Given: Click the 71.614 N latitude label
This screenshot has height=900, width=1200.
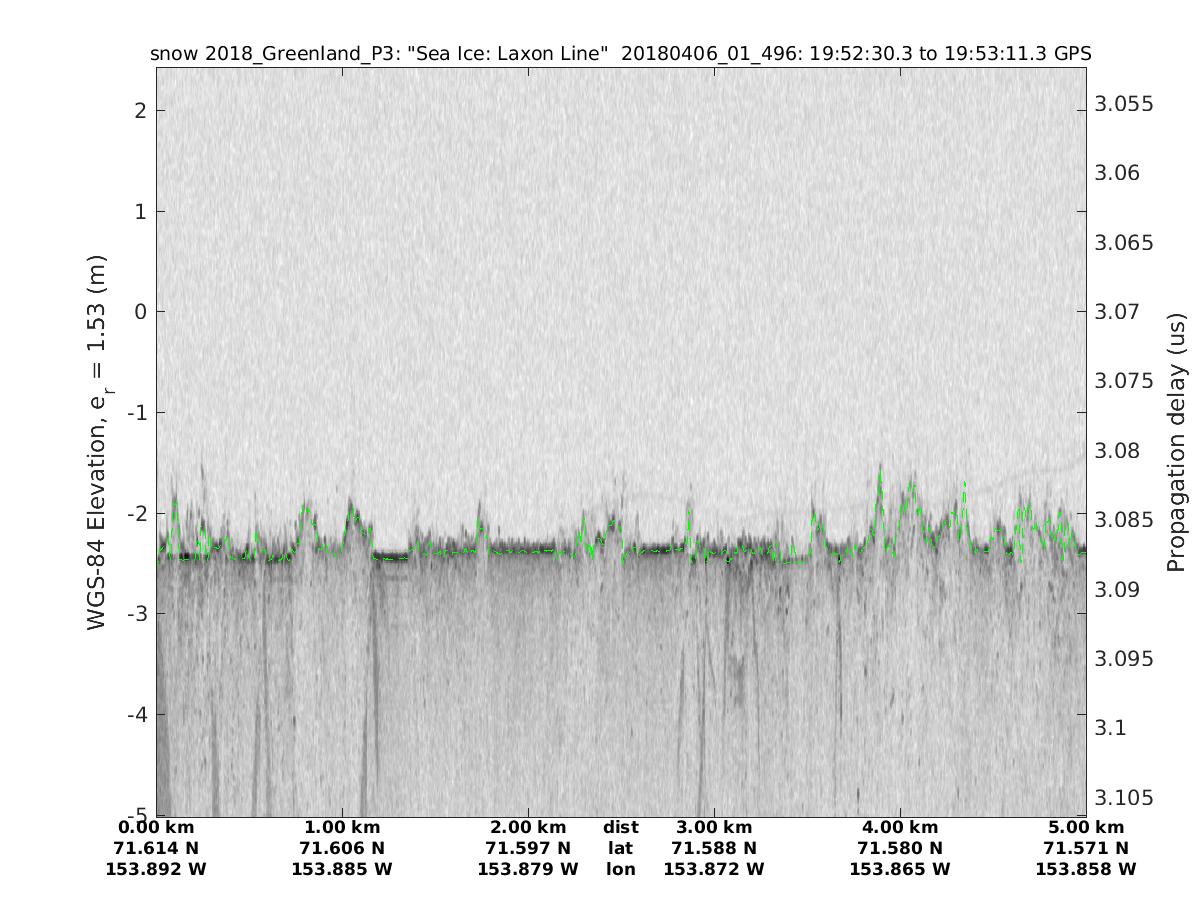Looking at the screenshot, I should pyautogui.click(x=156, y=848).
